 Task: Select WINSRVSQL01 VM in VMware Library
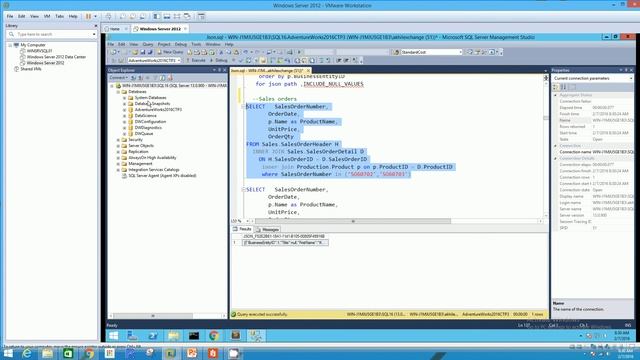pyautogui.click(x=39, y=51)
